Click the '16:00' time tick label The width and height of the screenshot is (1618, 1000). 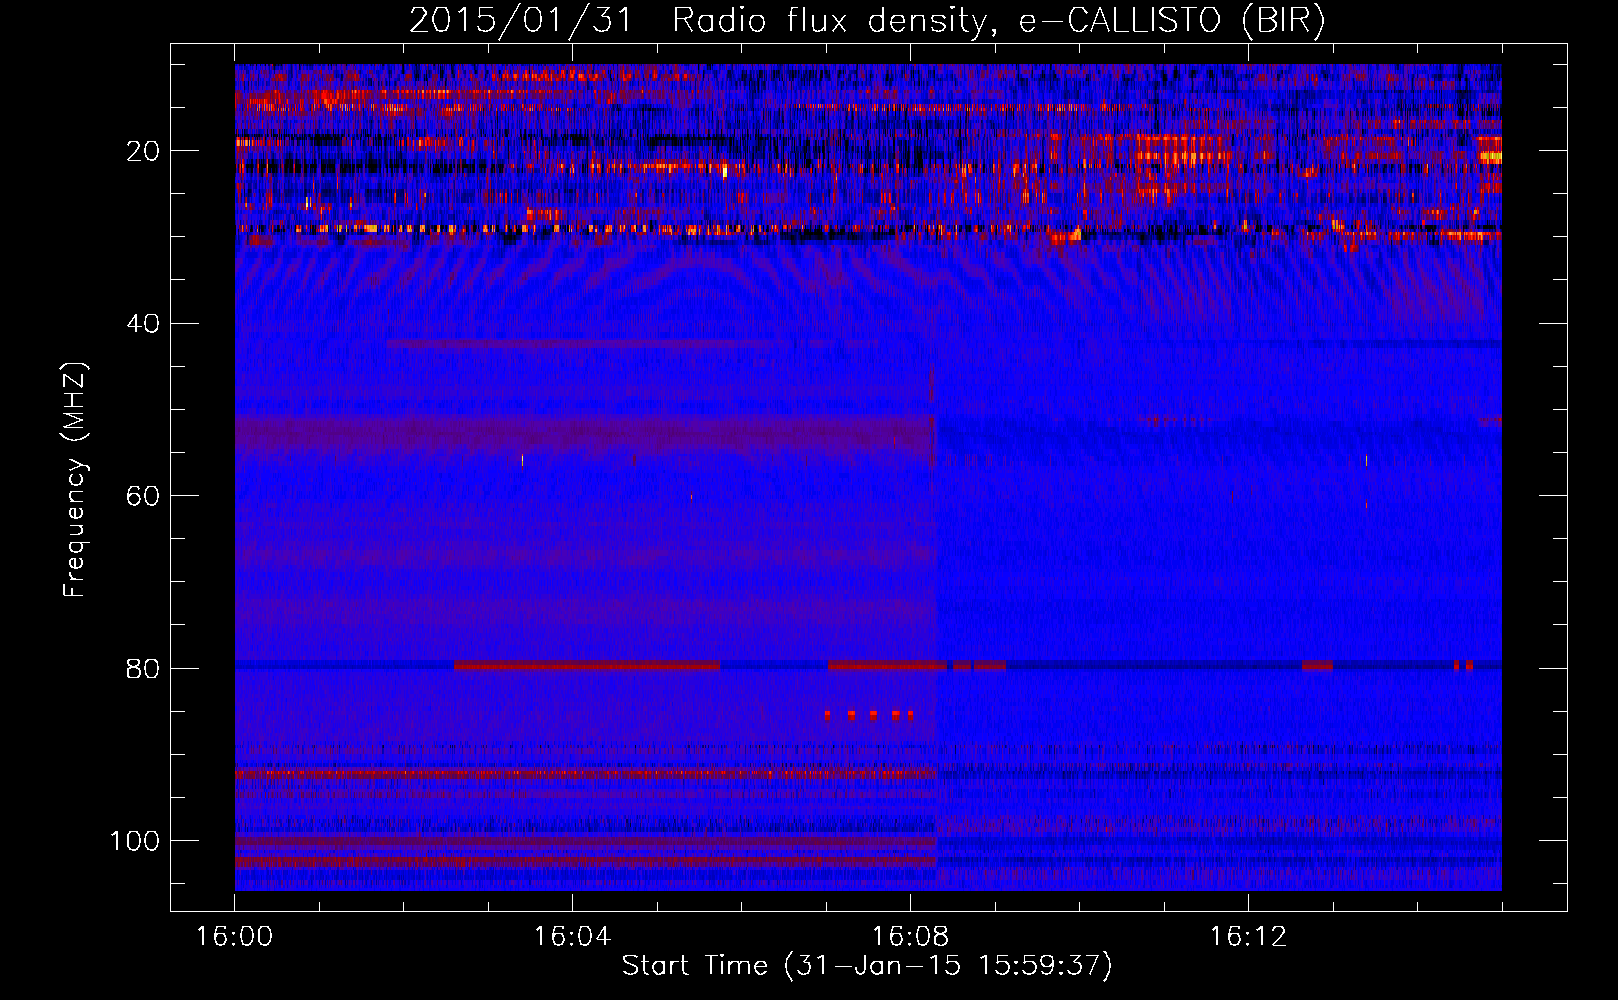pyautogui.click(x=234, y=937)
